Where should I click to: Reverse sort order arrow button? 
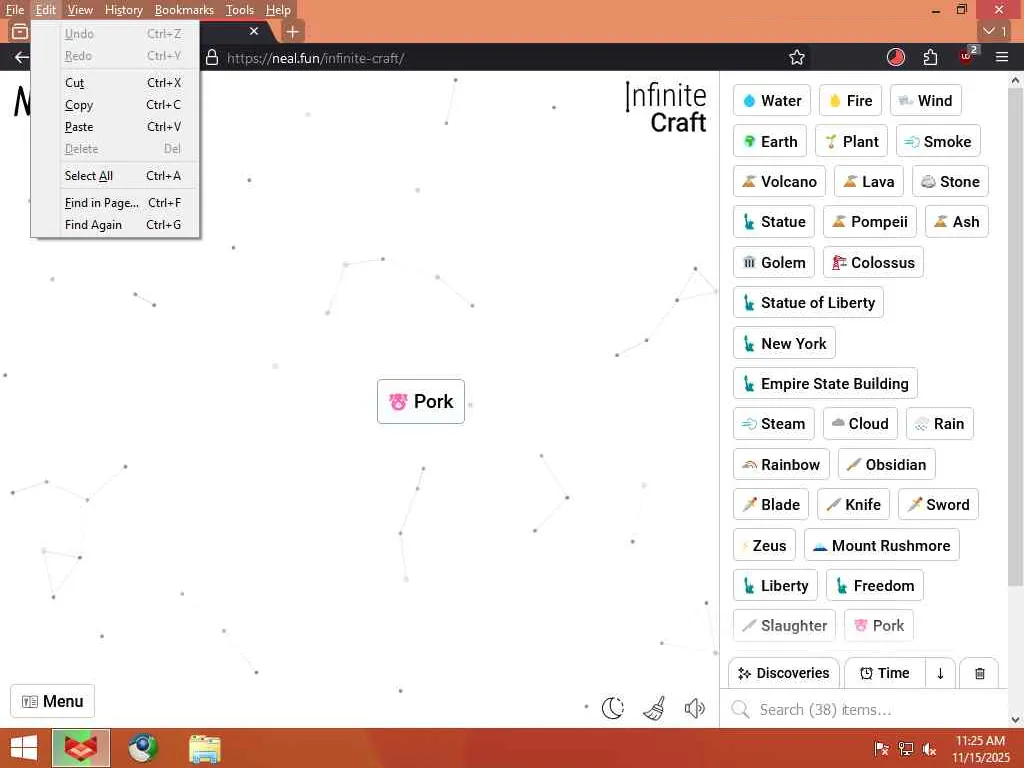coord(940,673)
